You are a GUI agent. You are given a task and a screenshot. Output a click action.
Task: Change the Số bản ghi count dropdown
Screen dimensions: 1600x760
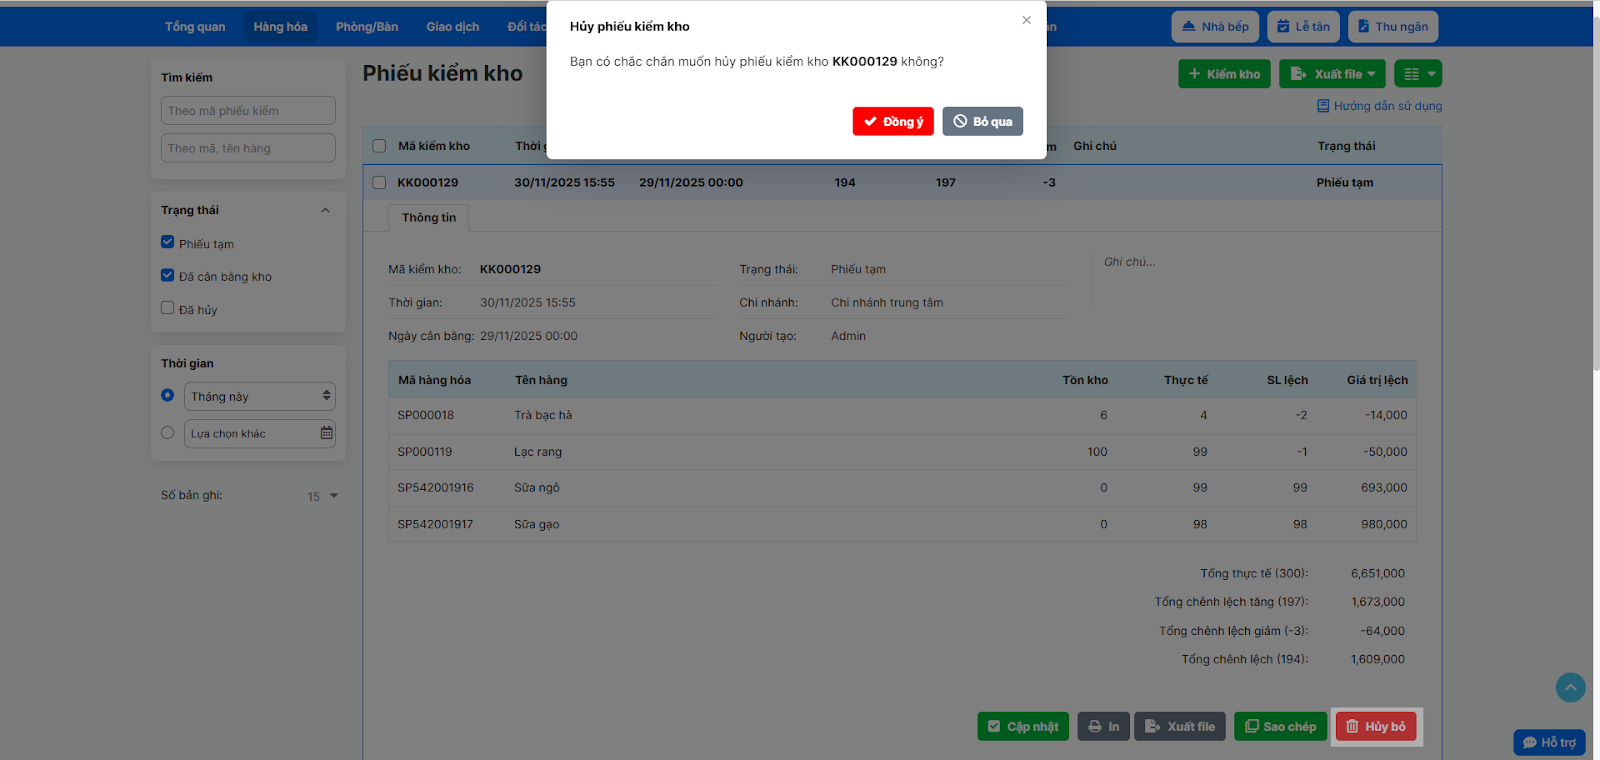[322, 496]
